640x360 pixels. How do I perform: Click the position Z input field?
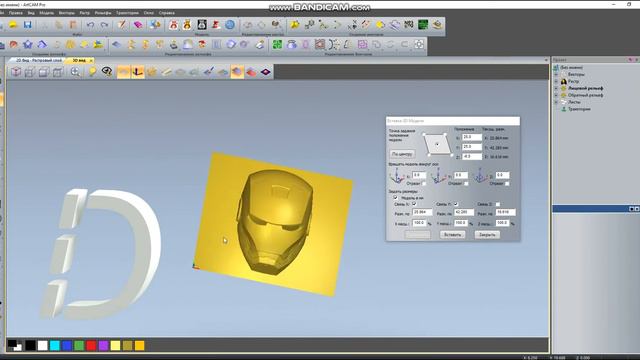pyautogui.click(x=472, y=156)
